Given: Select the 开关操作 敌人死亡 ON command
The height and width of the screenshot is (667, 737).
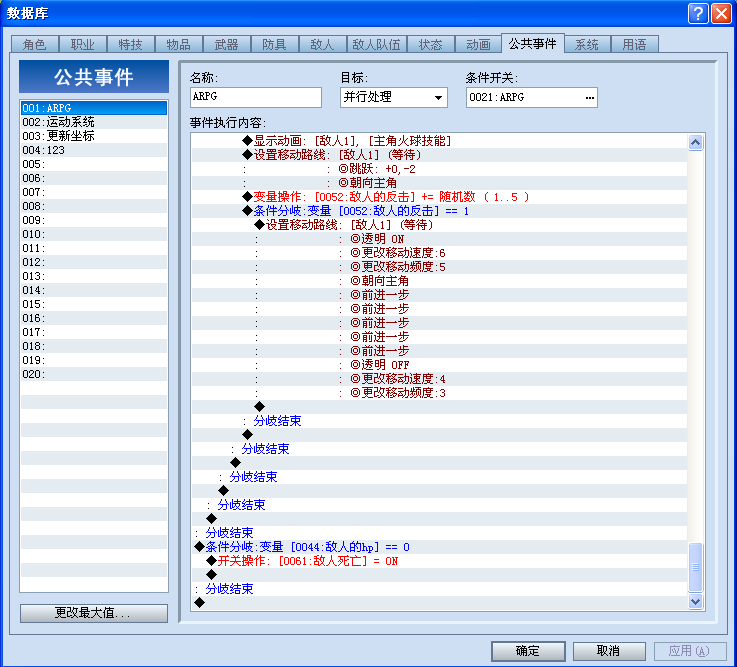Looking at the screenshot, I should point(439,561).
